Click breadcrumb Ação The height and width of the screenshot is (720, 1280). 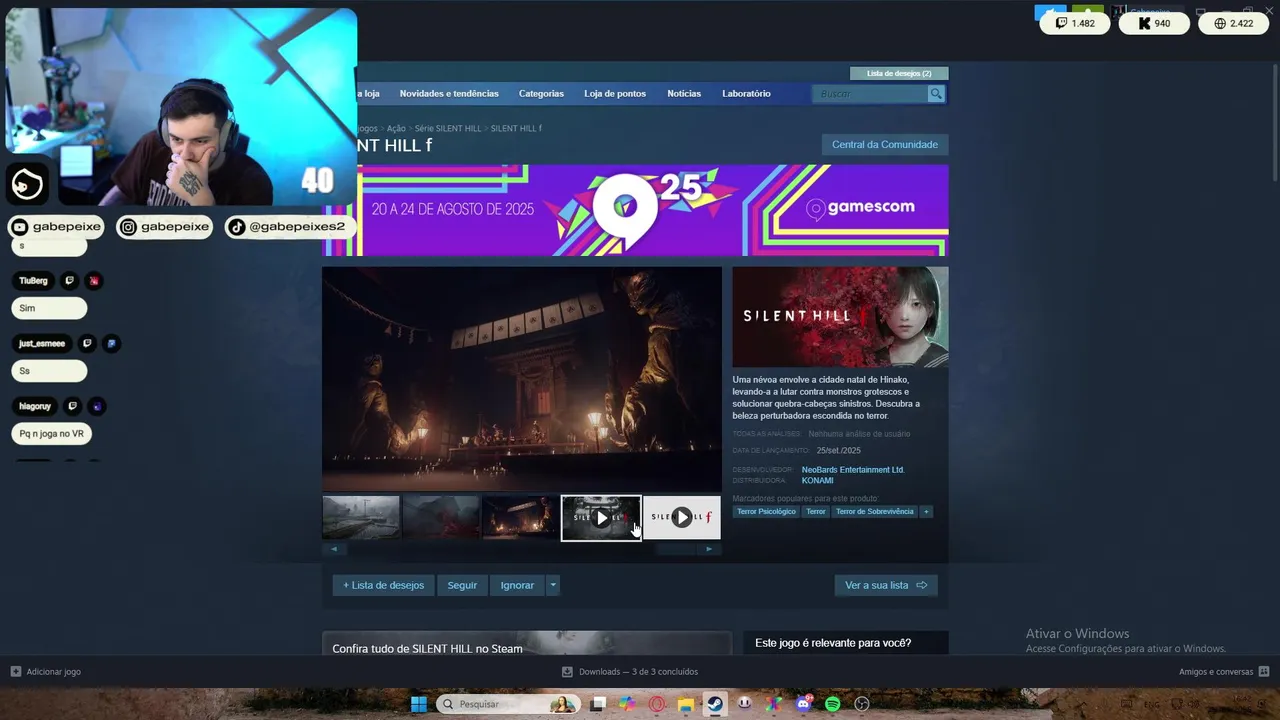[396, 129]
